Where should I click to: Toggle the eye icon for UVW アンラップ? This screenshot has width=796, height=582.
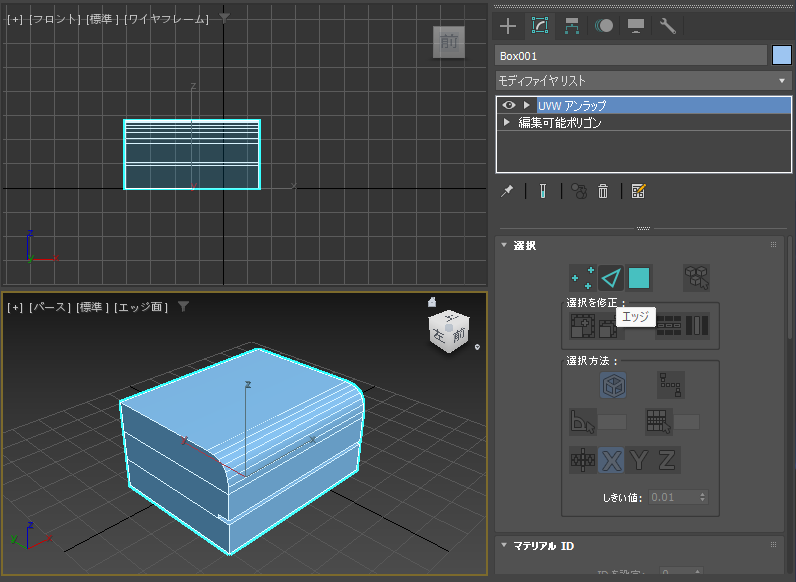tap(509, 105)
